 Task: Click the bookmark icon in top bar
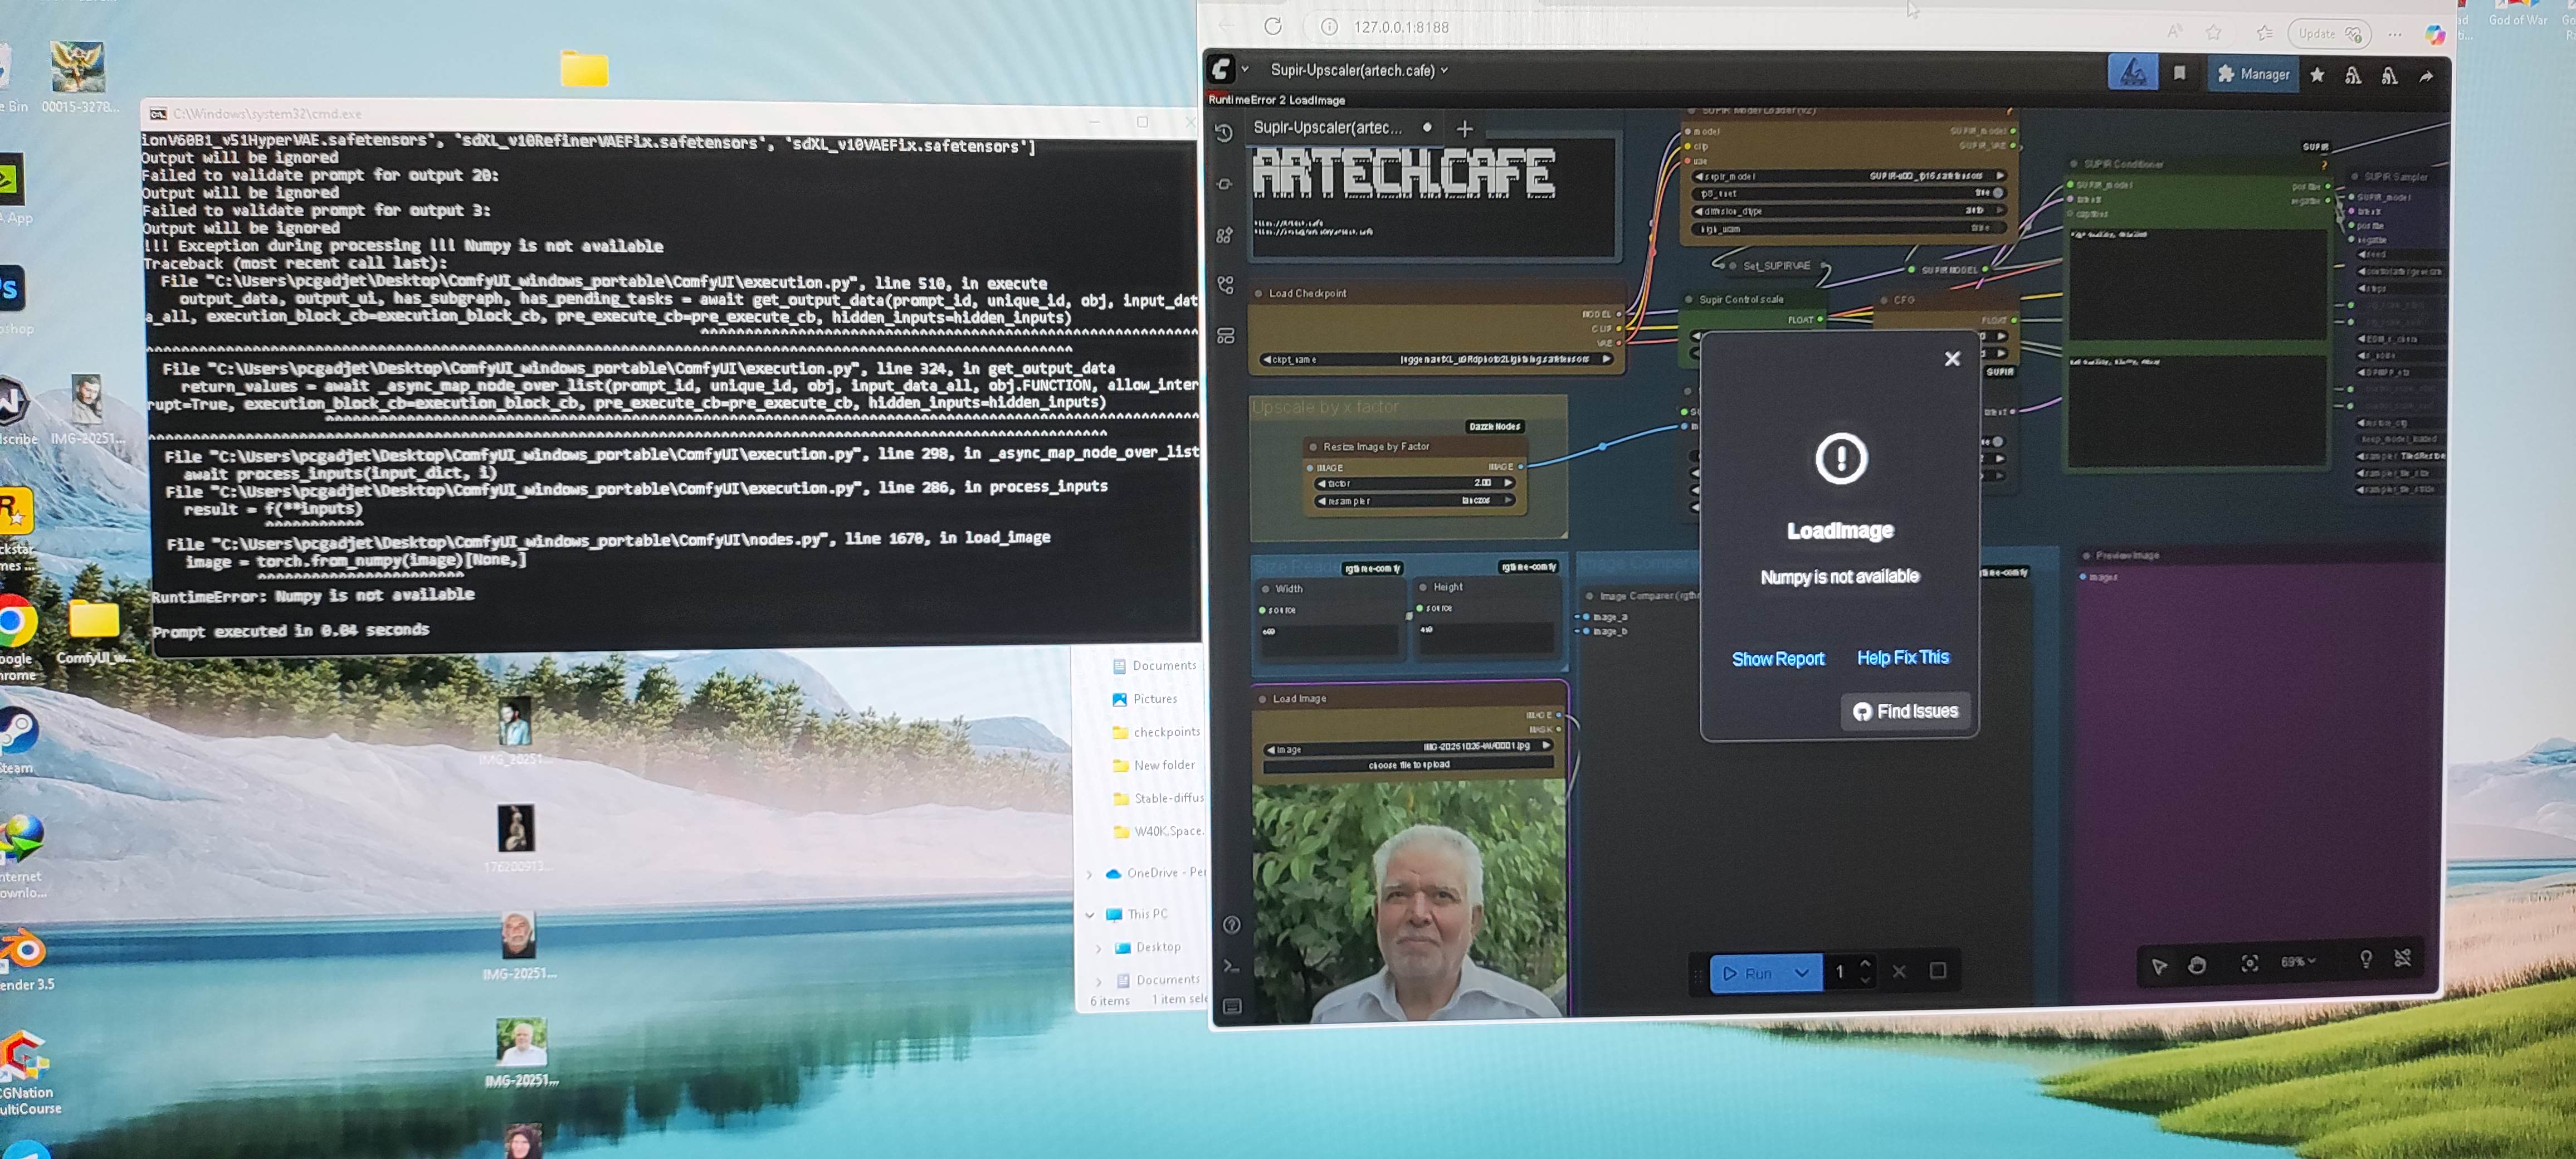coord(2180,73)
